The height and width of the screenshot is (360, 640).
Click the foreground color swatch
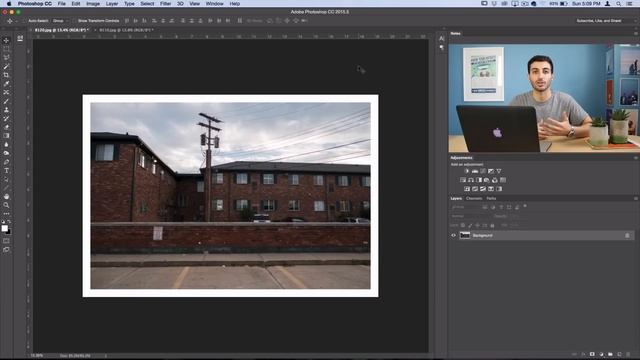click(4, 228)
